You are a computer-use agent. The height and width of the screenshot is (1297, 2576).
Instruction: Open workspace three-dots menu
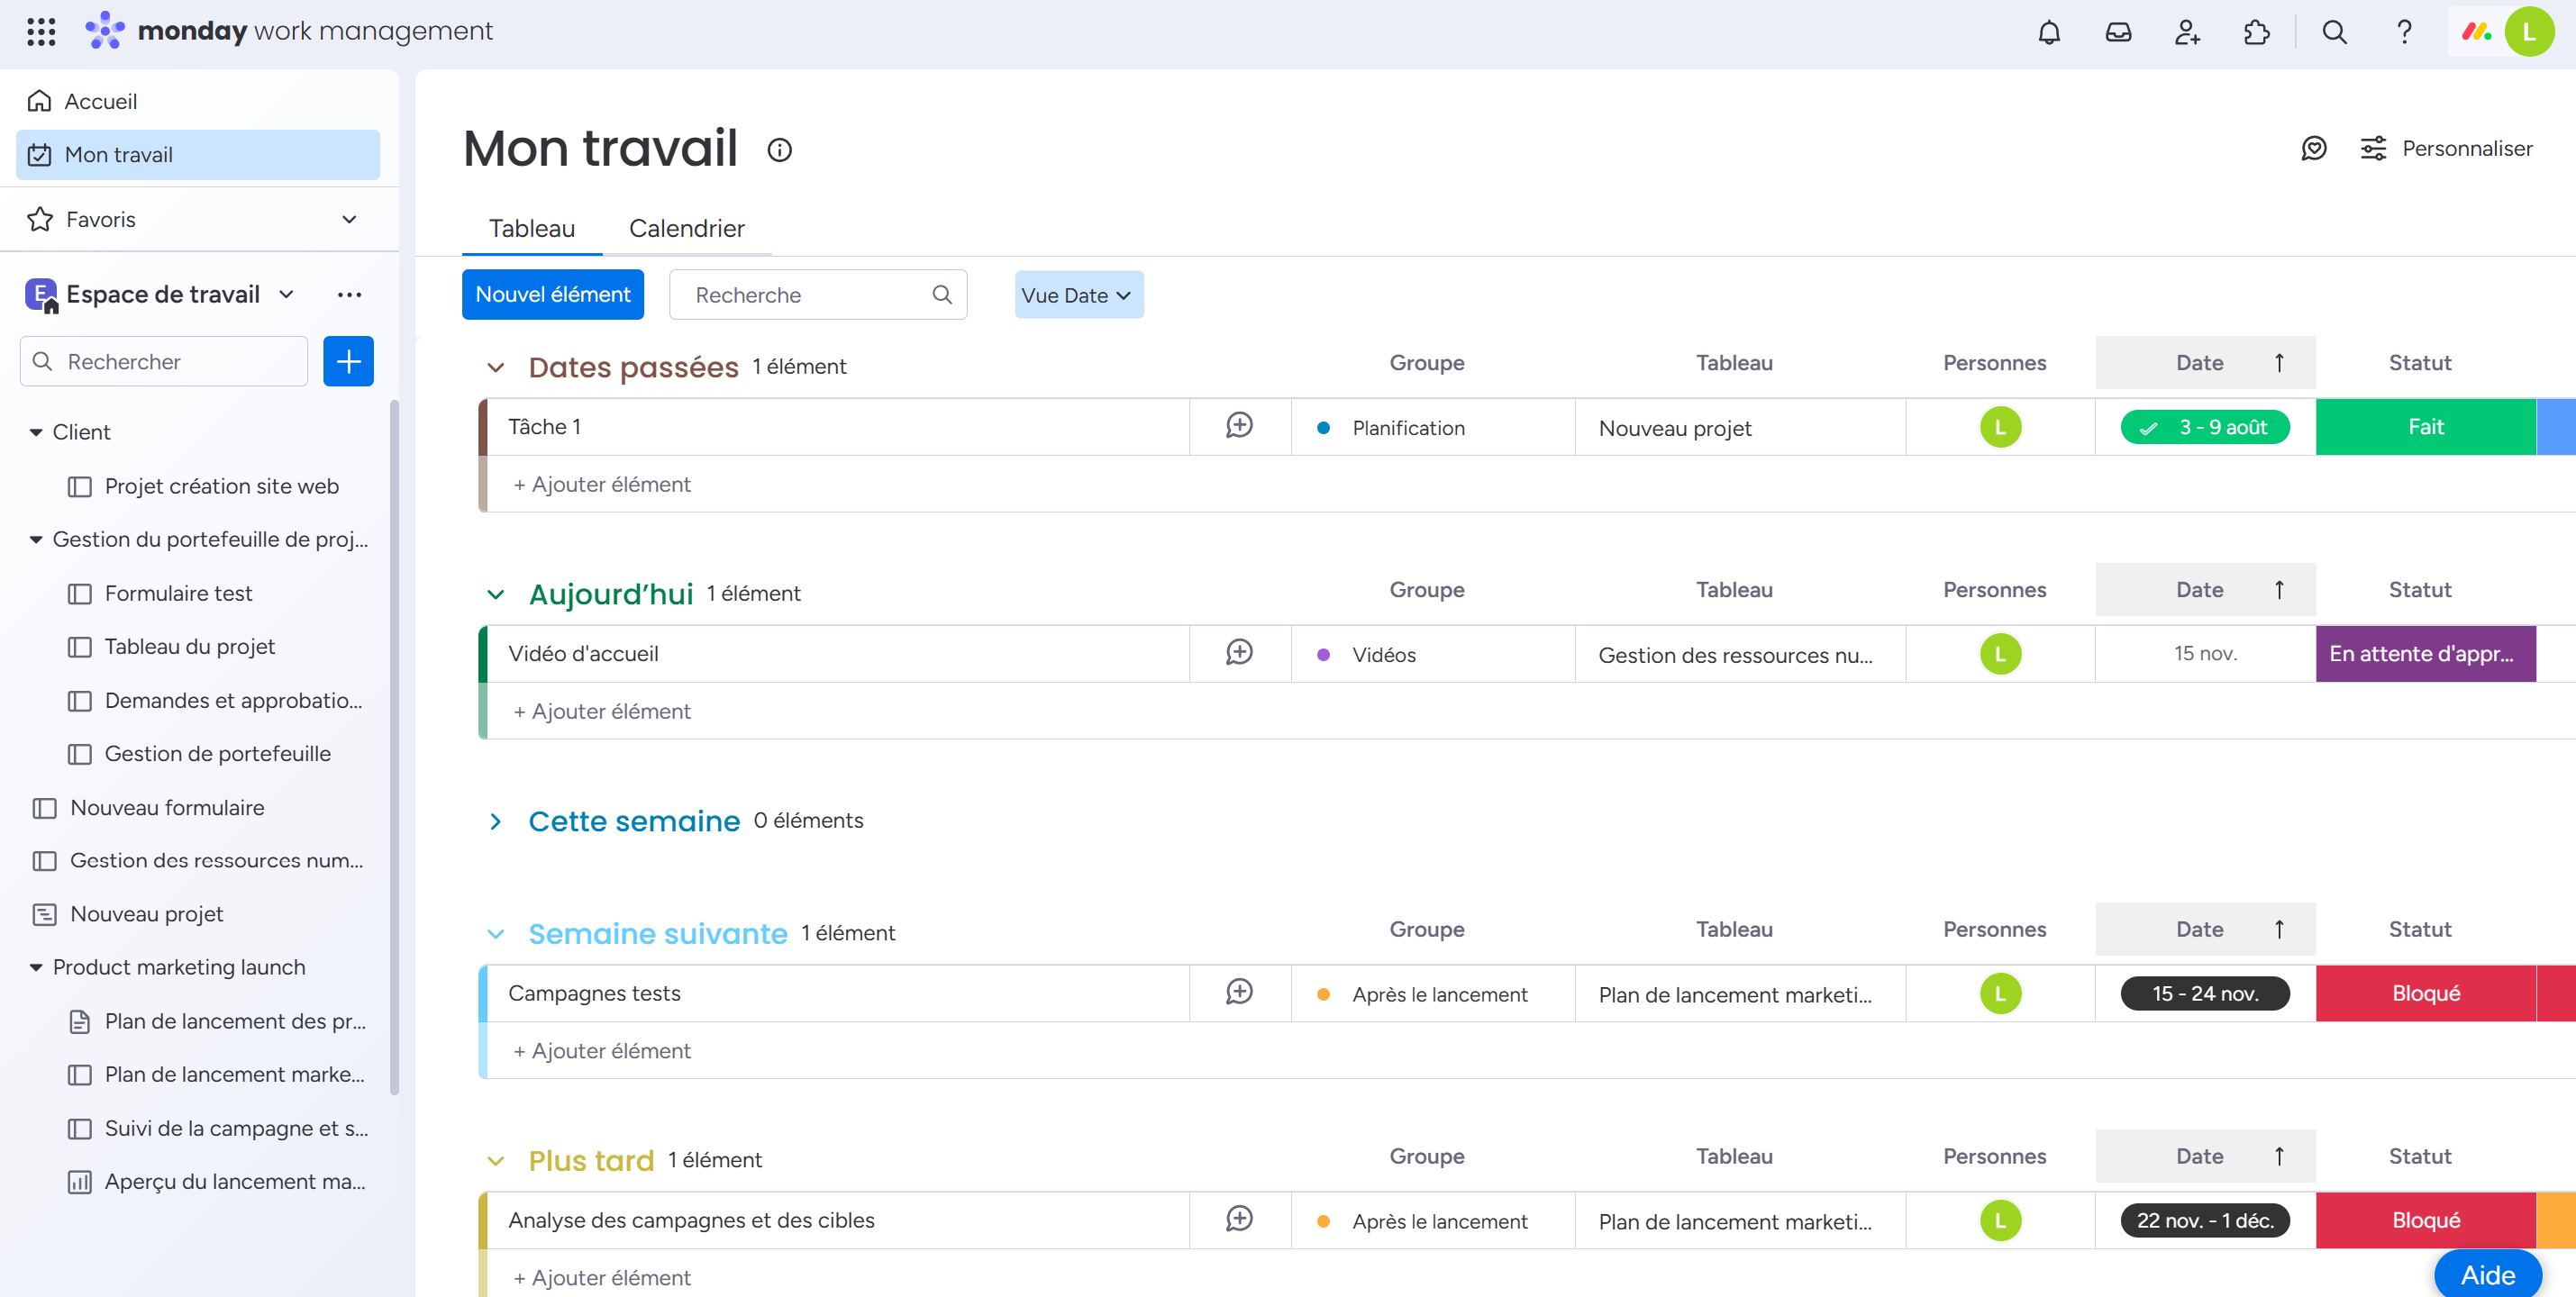[x=349, y=294]
